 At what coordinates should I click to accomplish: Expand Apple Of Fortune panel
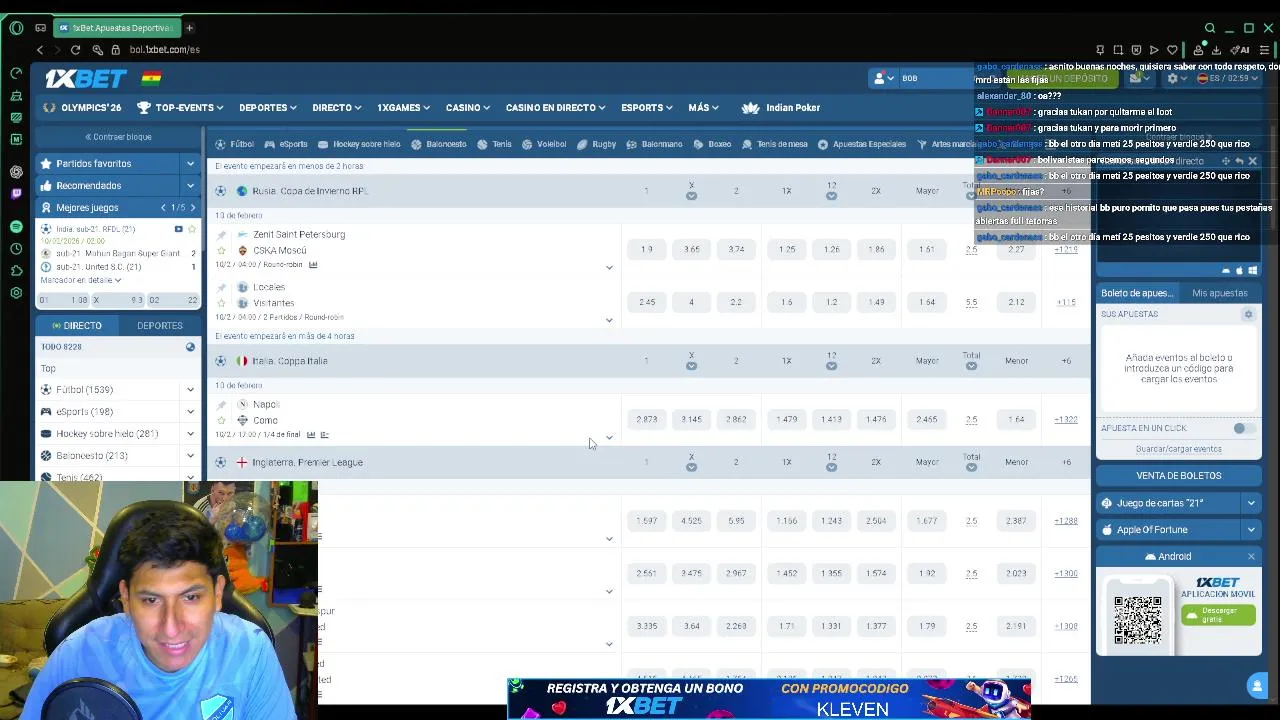click(1251, 530)
